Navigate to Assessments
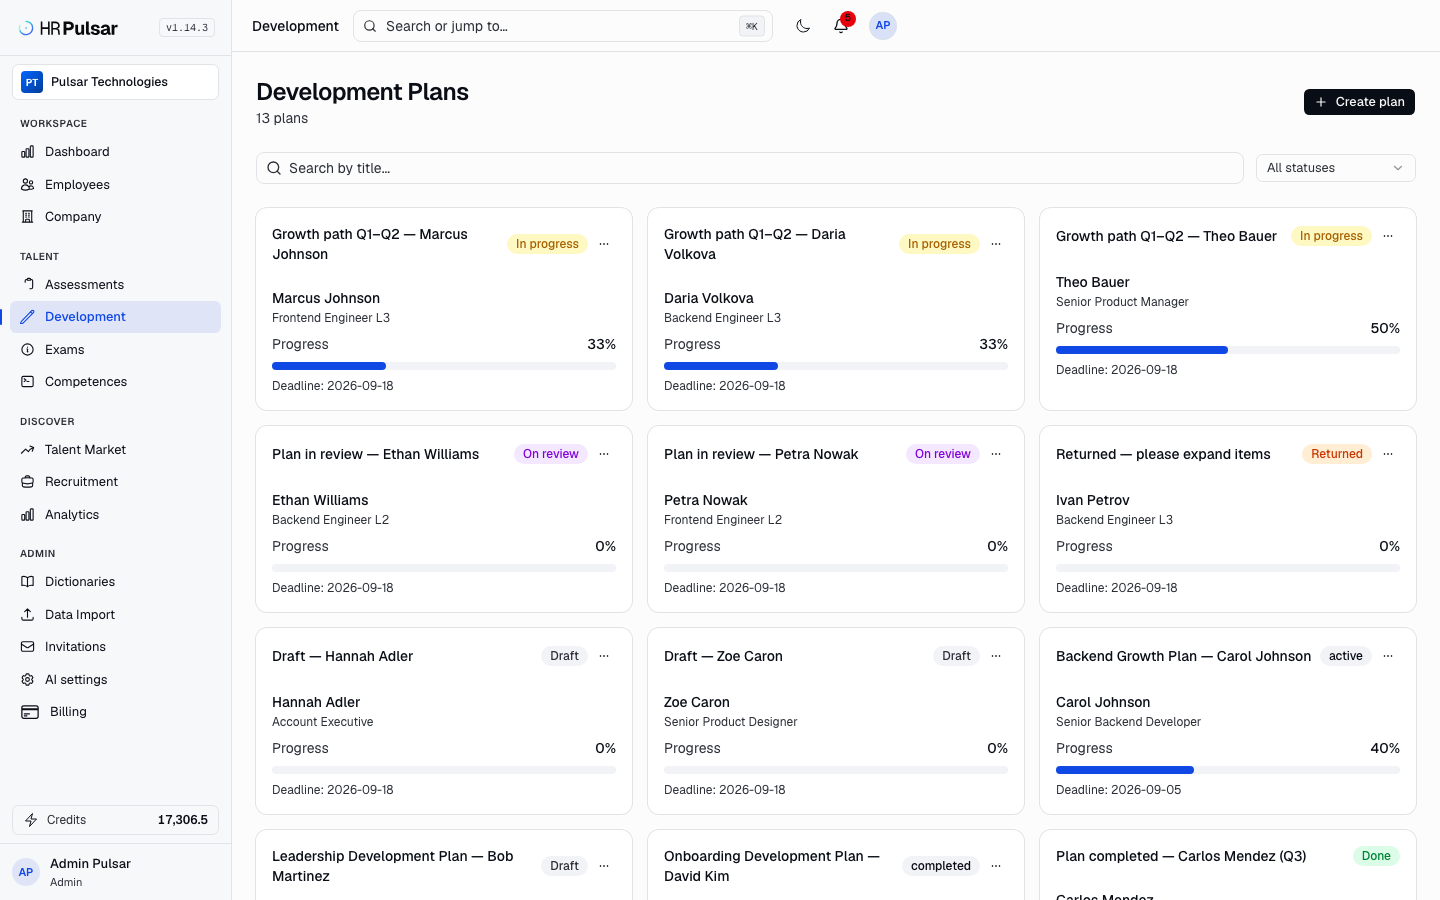The width and height of the screenshot is (1440, 900). (x=115, y=285)
